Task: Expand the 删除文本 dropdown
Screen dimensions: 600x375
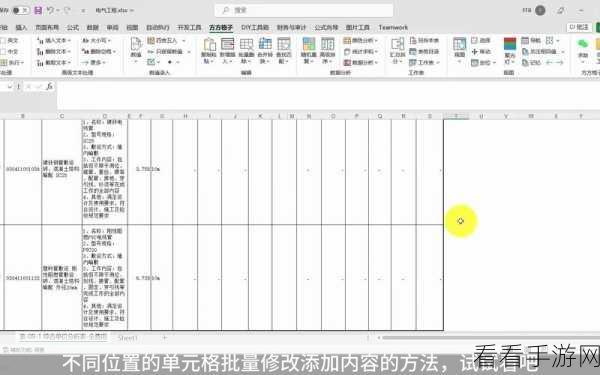Action: pyautogui.click(x=54, y=51)
